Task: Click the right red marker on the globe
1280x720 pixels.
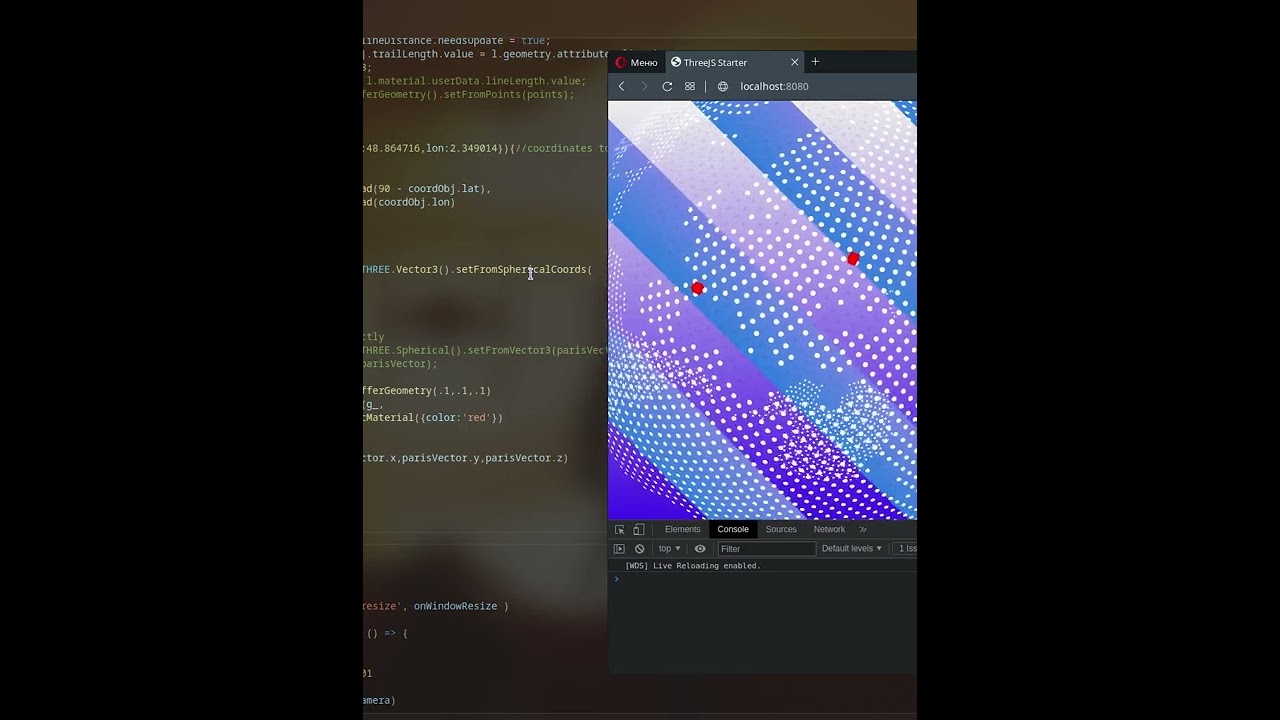Action: [x=853, y=259]
